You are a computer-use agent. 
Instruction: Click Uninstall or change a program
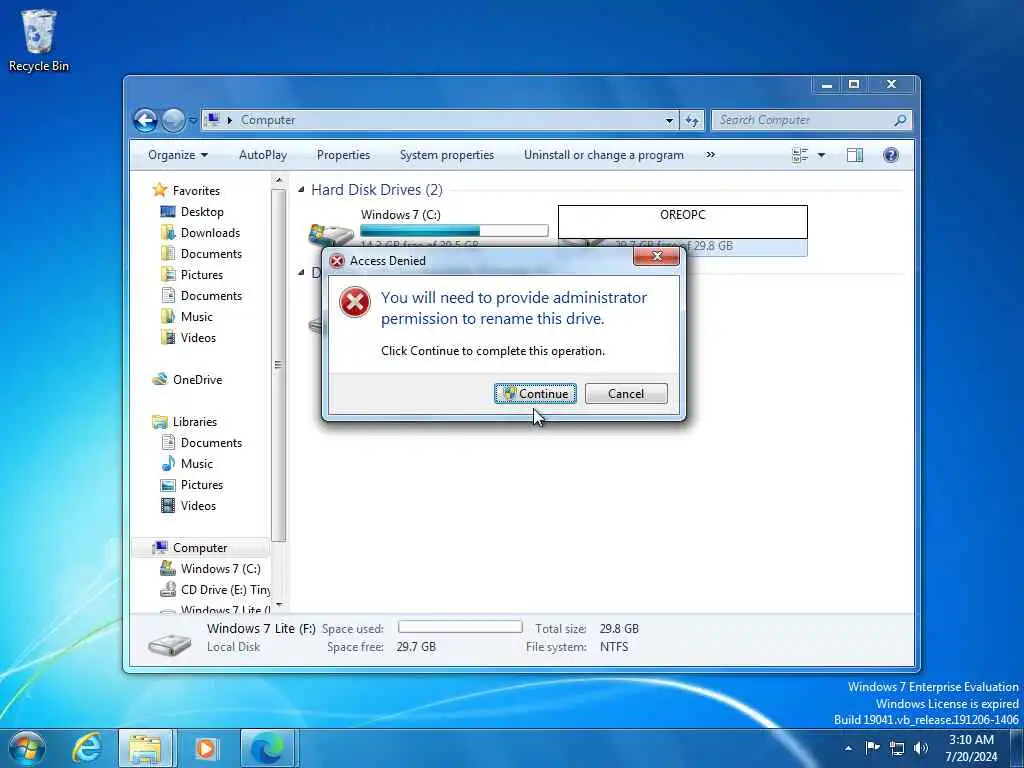coord(603,155)
